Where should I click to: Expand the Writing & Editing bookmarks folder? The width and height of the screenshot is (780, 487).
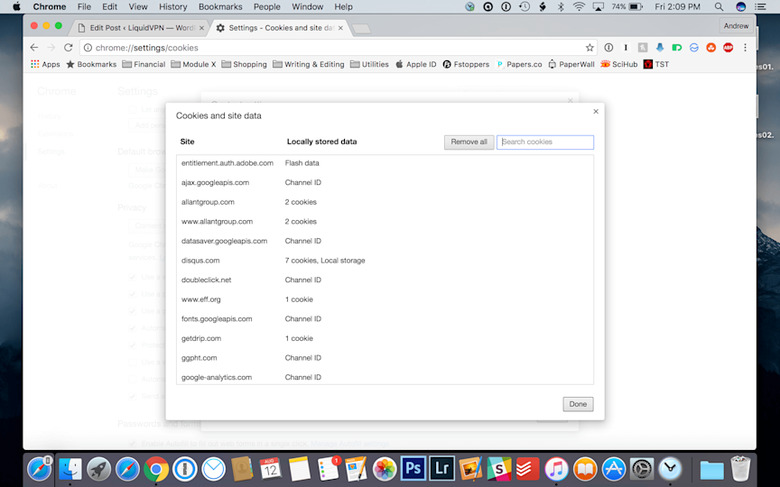[308, 64]
